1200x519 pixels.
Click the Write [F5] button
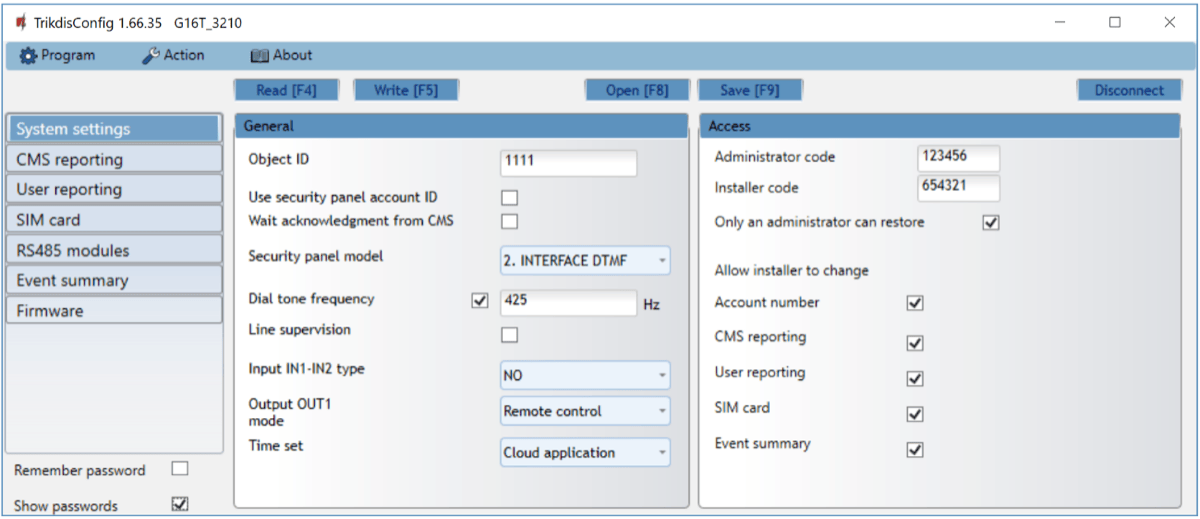point(405,90)
